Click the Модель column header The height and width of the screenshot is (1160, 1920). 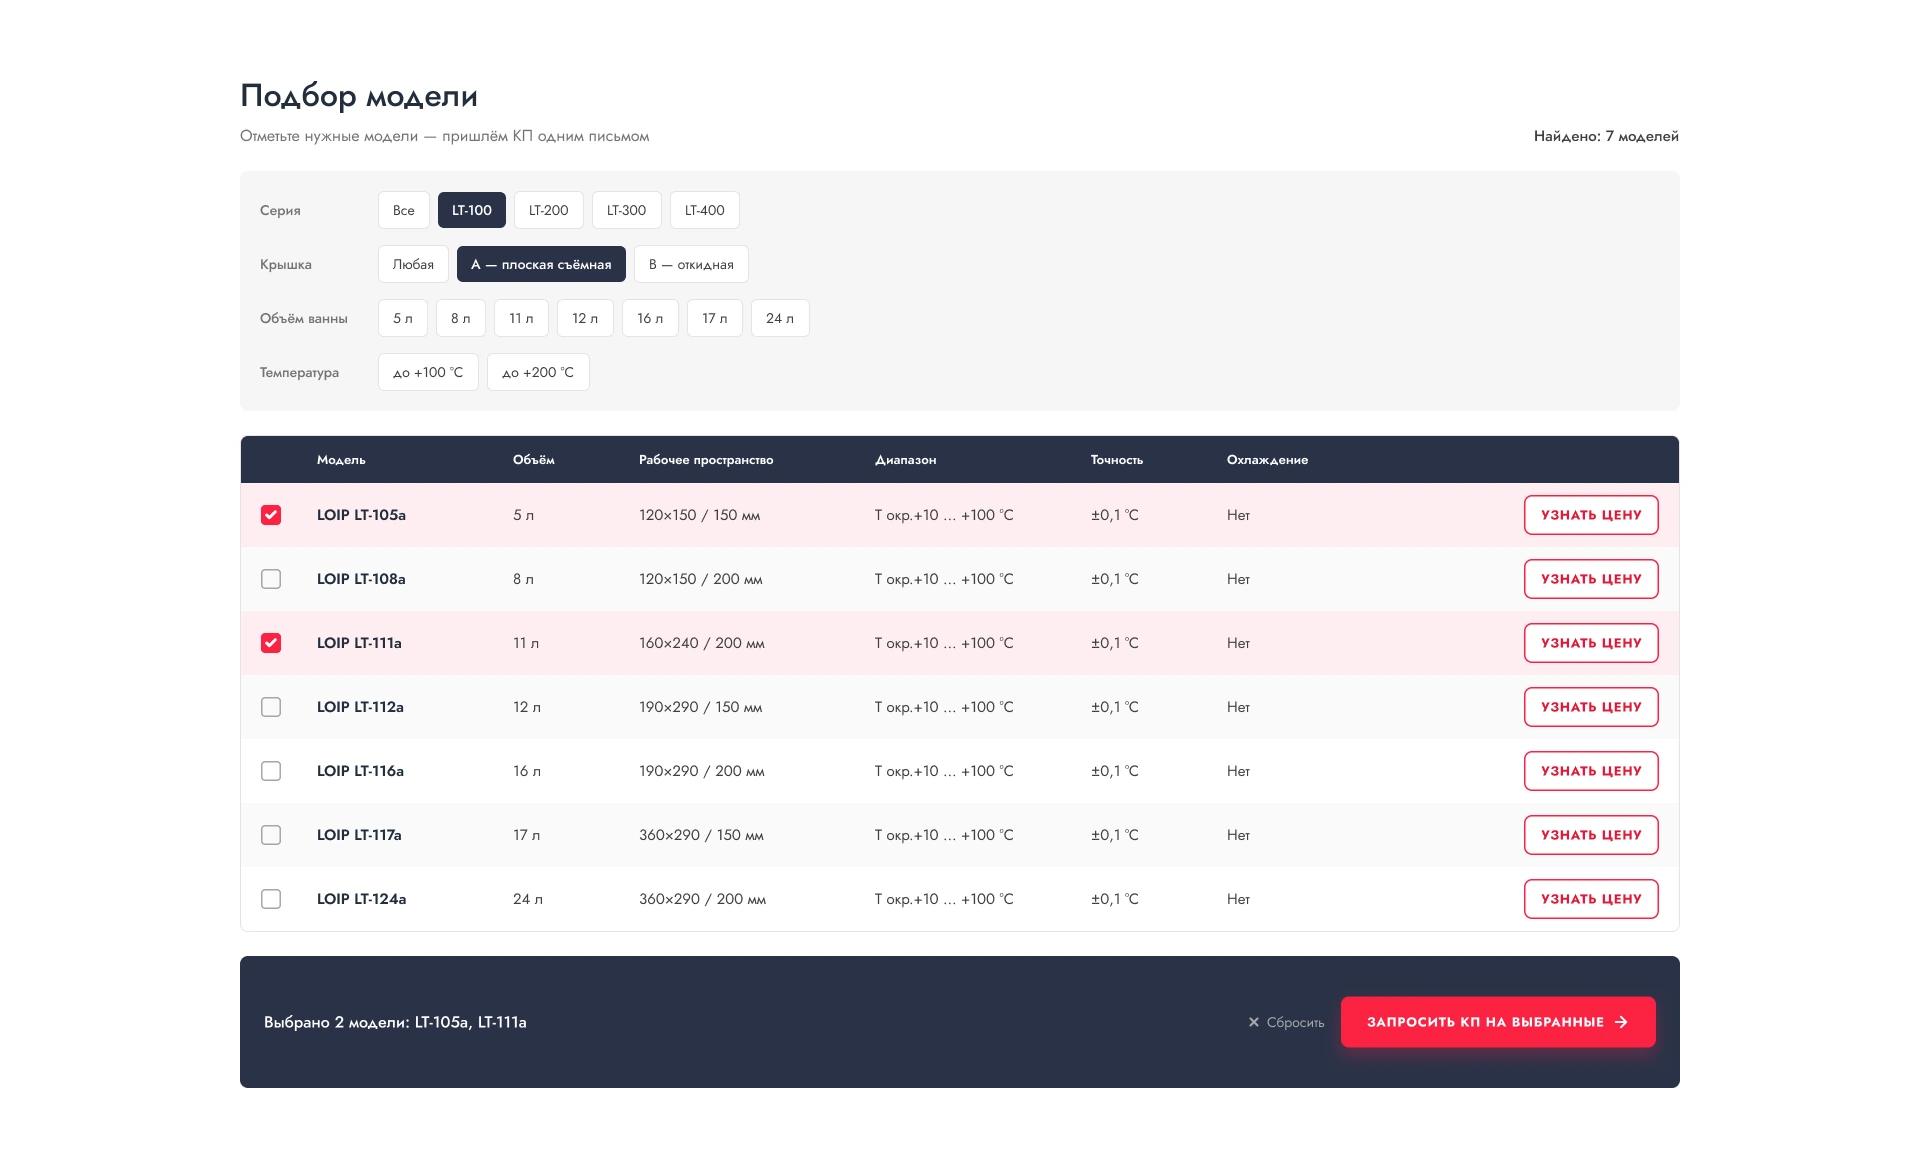pyautogui.click(x=341, y=460)
